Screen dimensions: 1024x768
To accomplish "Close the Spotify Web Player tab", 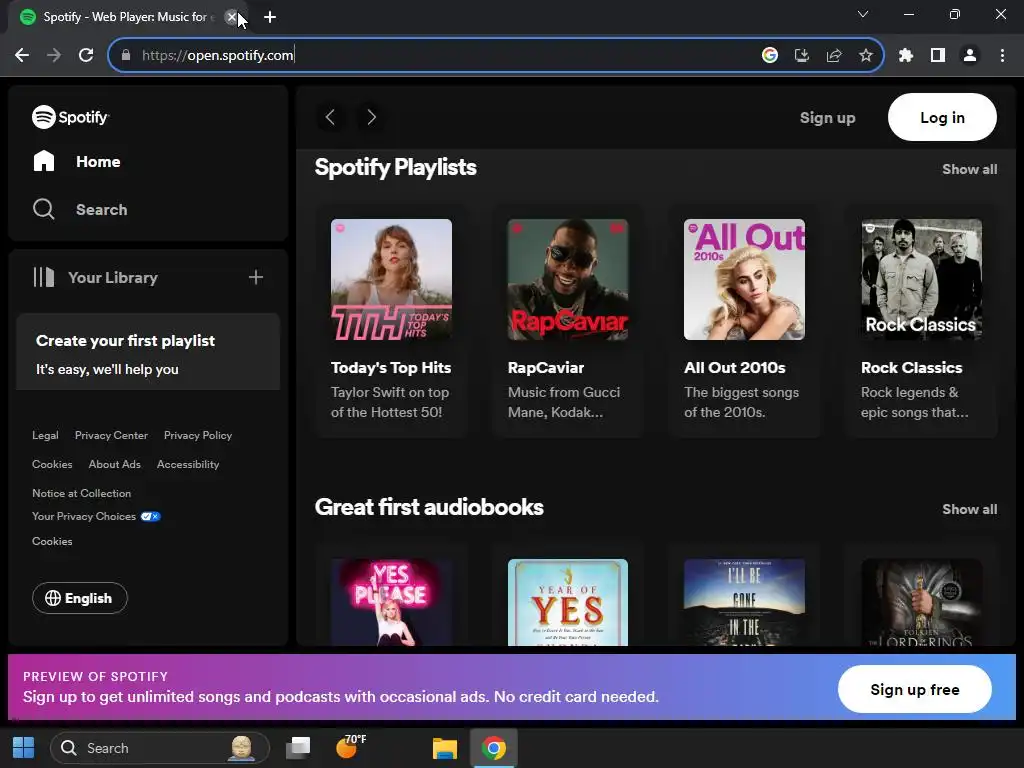I will (x=231, y=17).
